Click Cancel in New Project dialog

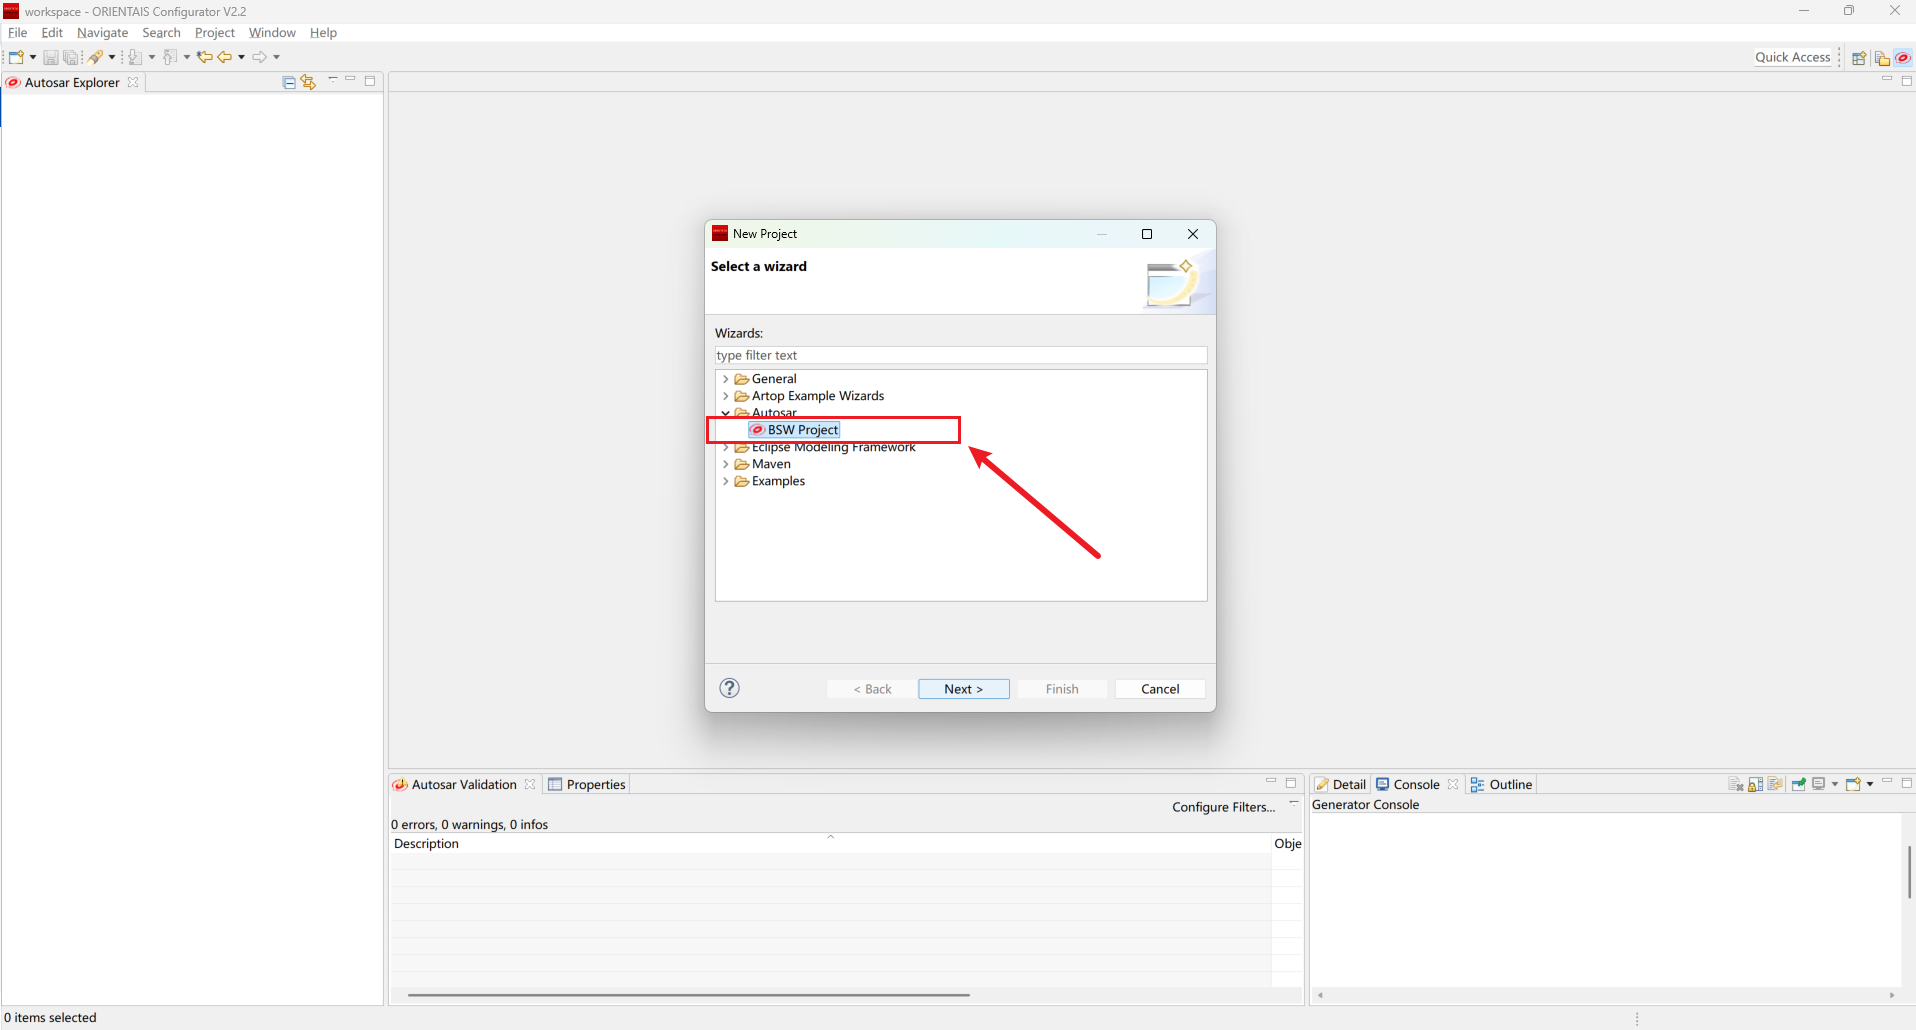point(1159,689)
